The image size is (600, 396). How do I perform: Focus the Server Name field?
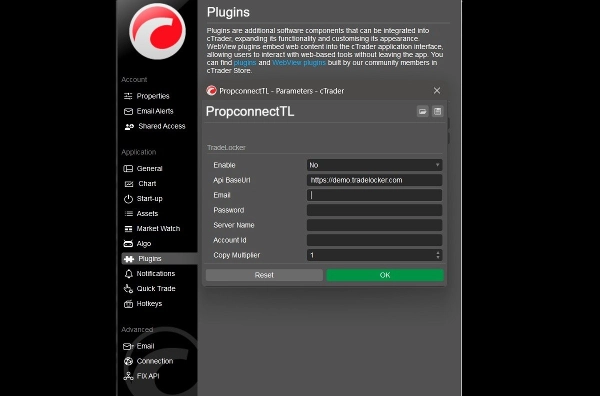point(374,225)
